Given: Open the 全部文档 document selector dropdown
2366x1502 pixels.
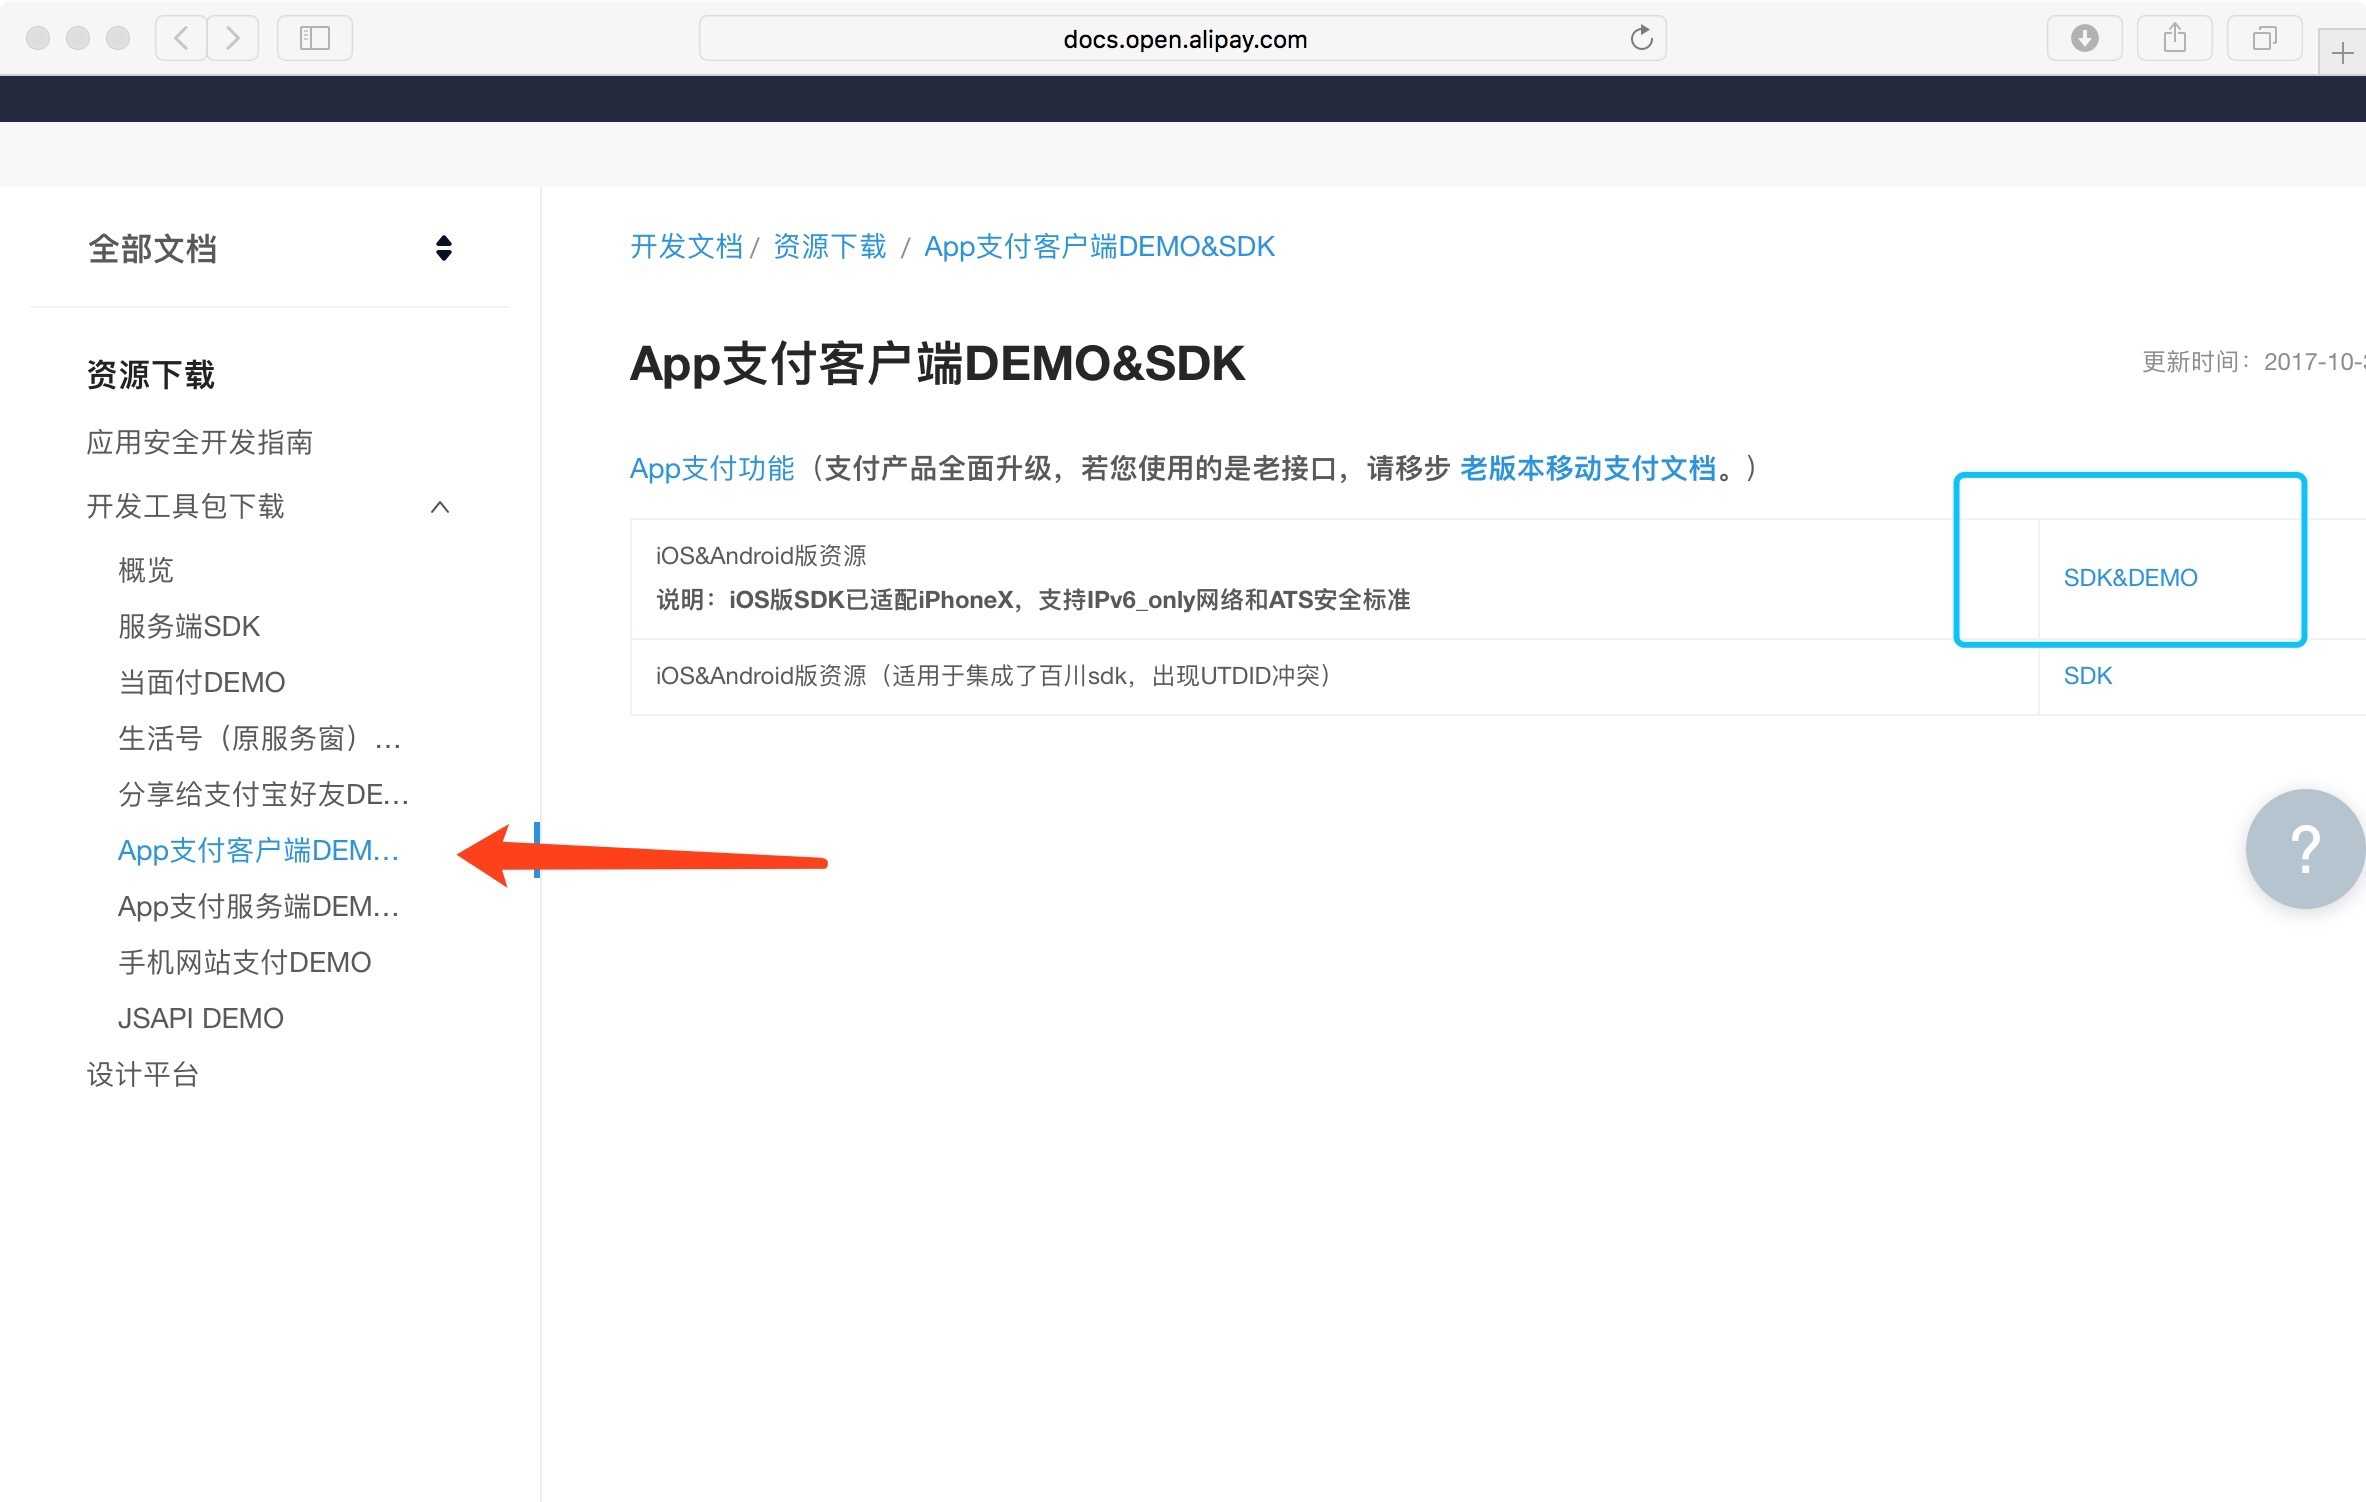Looking at the screenshot, I should pos(270,248).
